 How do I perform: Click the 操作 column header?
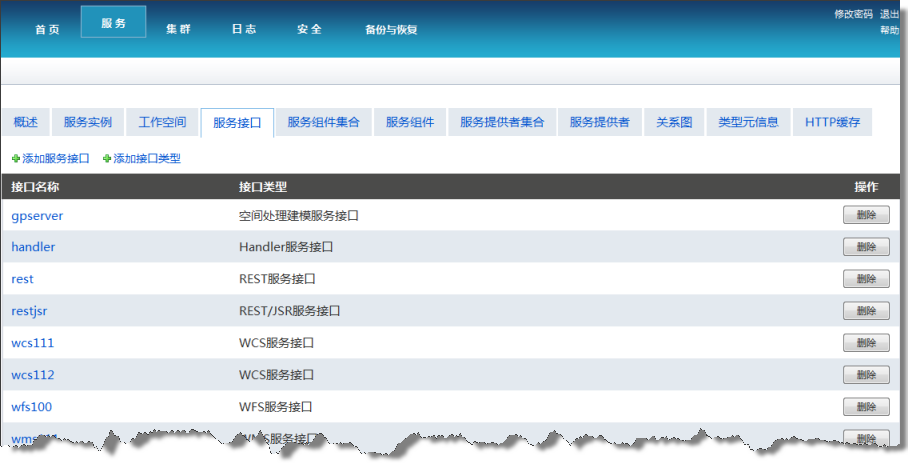[866, 187]
